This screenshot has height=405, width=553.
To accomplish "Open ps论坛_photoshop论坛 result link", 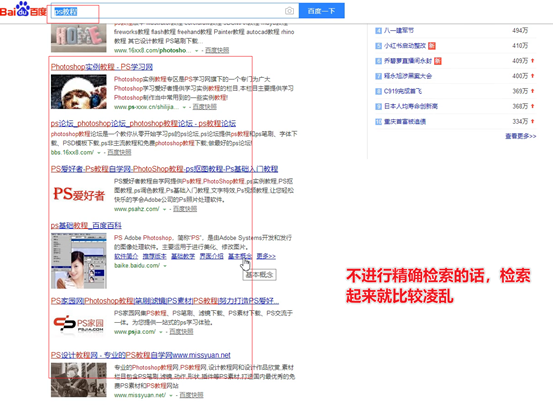I will [x=143, y=123].
